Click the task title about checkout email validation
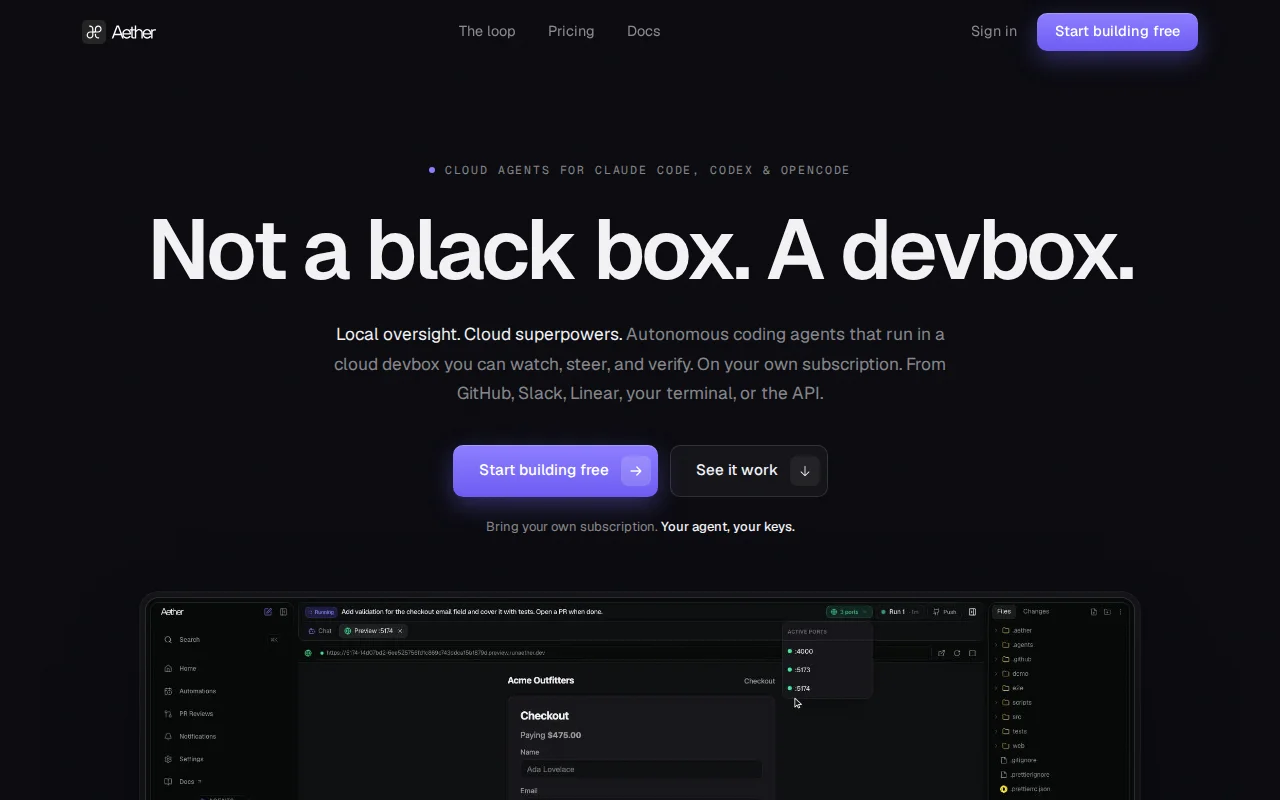Viewport: 1280px width, 800px height. [x=472, y=612]
